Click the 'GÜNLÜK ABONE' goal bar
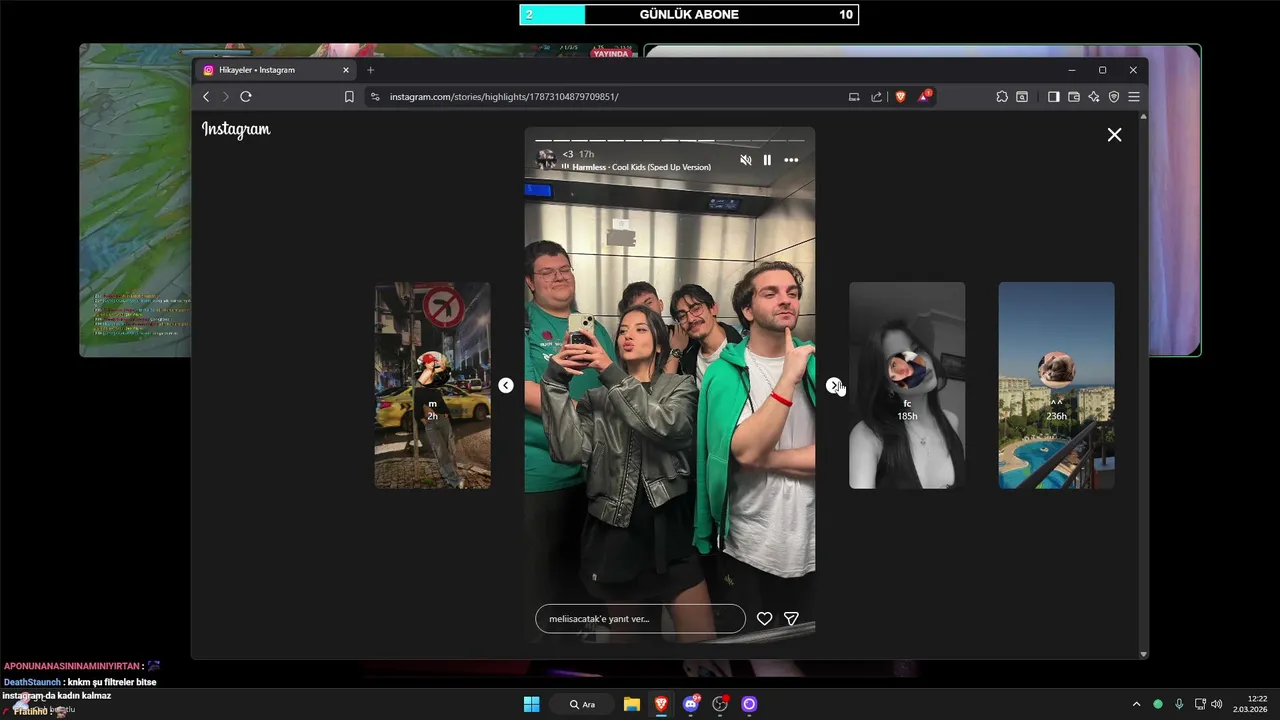 [x=689, y=14]
